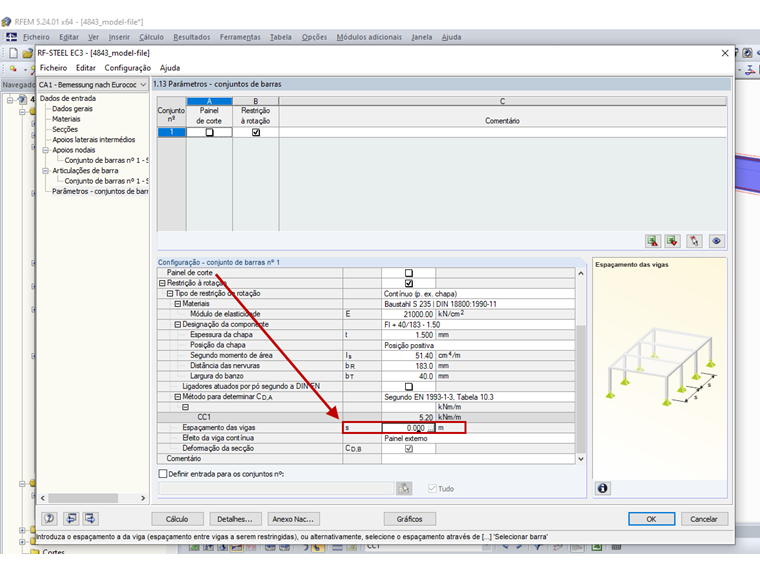Select Apoios laterais intermédios tree item
Image resolution: width=760 pixels, height=570 pixels.
(94, 140)
